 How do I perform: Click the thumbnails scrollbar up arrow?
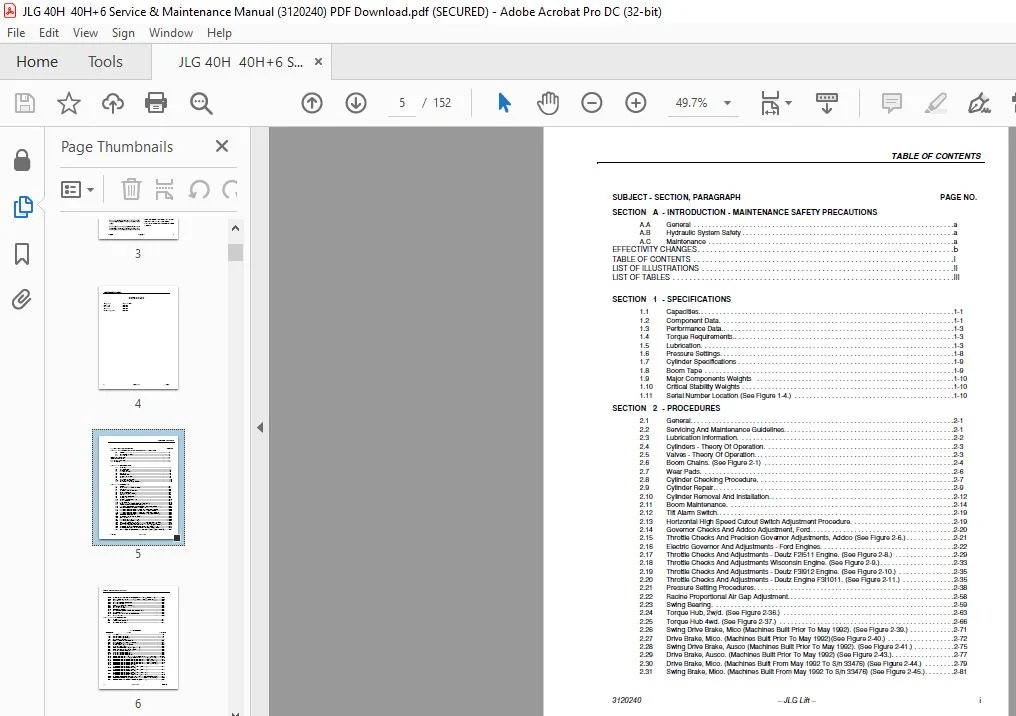(x=235, y=228)
